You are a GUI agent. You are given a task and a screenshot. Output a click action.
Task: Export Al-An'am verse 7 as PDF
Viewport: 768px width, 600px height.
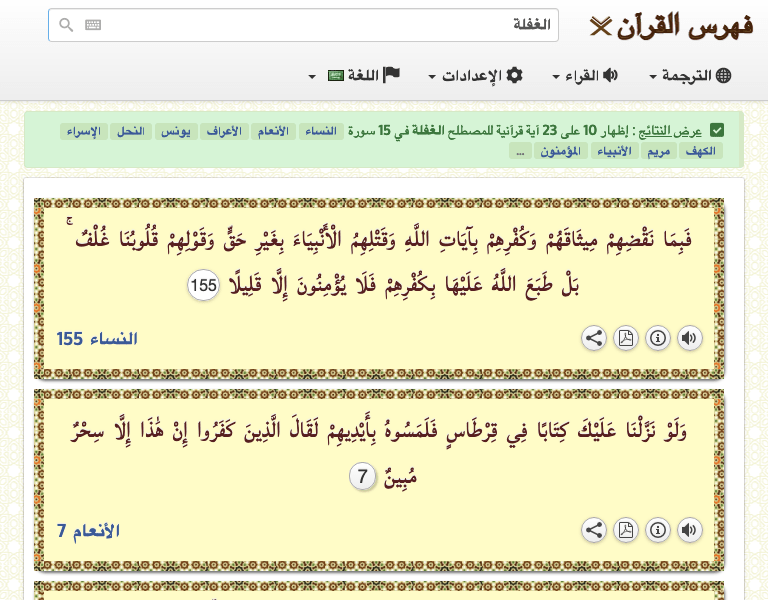(x=625, y=530)
